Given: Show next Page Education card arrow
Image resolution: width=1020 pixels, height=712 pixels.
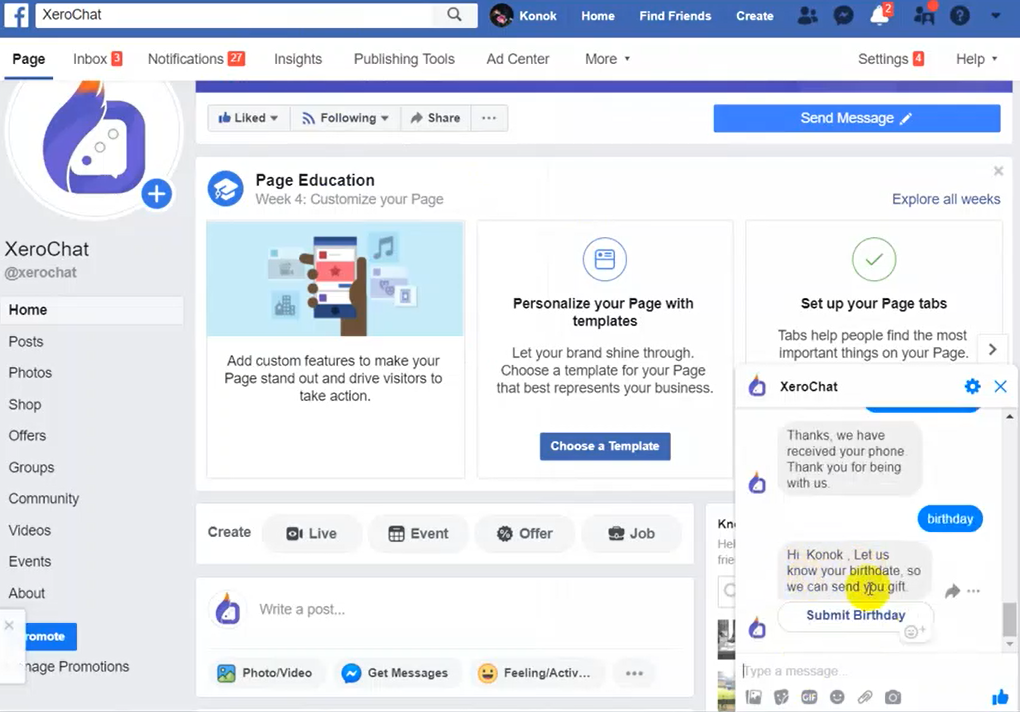Looking at the screenshot, I should pos(992,349).
